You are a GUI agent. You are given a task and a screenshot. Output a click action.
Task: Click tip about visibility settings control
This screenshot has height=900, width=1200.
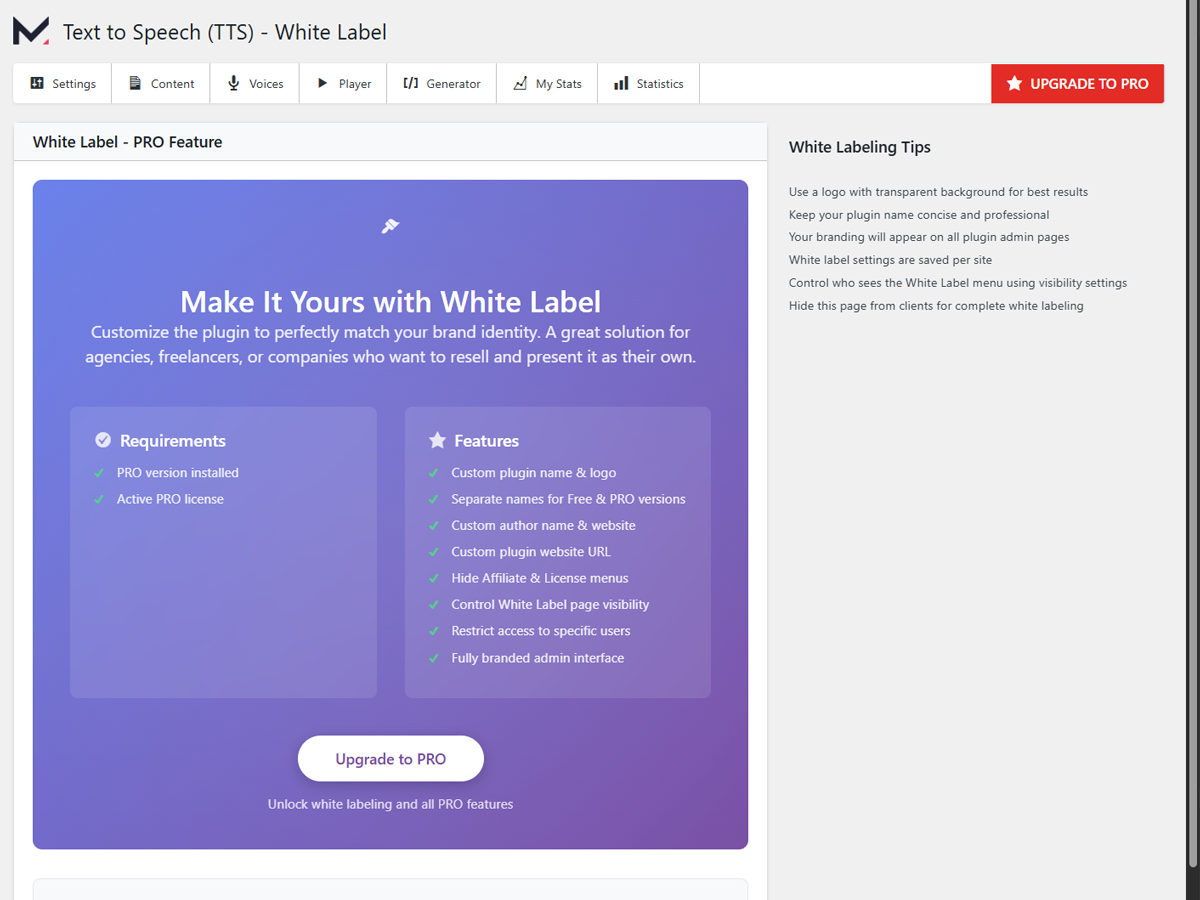coord(958,283)
